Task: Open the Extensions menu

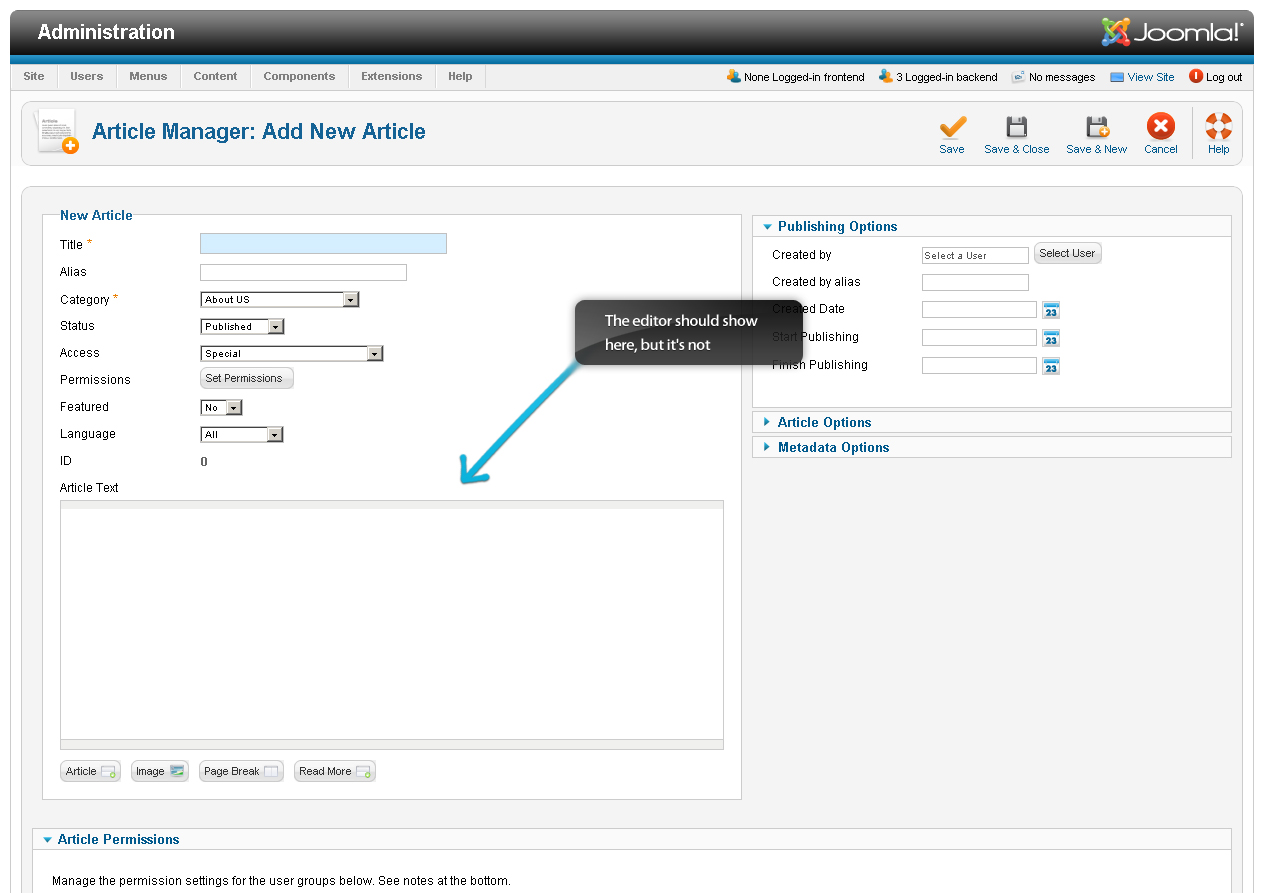Action: point(392,76)
